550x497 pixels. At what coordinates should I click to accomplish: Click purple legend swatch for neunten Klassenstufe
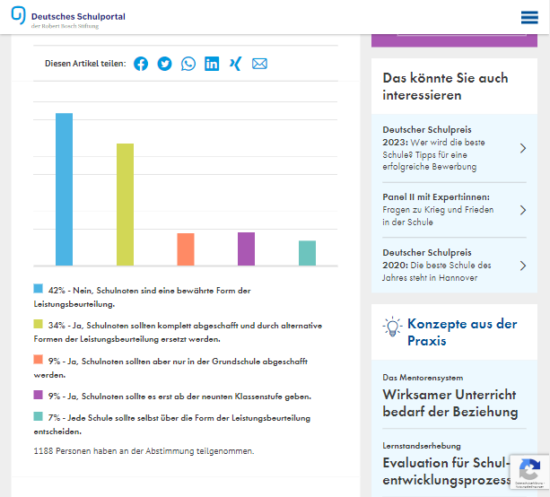[38, 395]
